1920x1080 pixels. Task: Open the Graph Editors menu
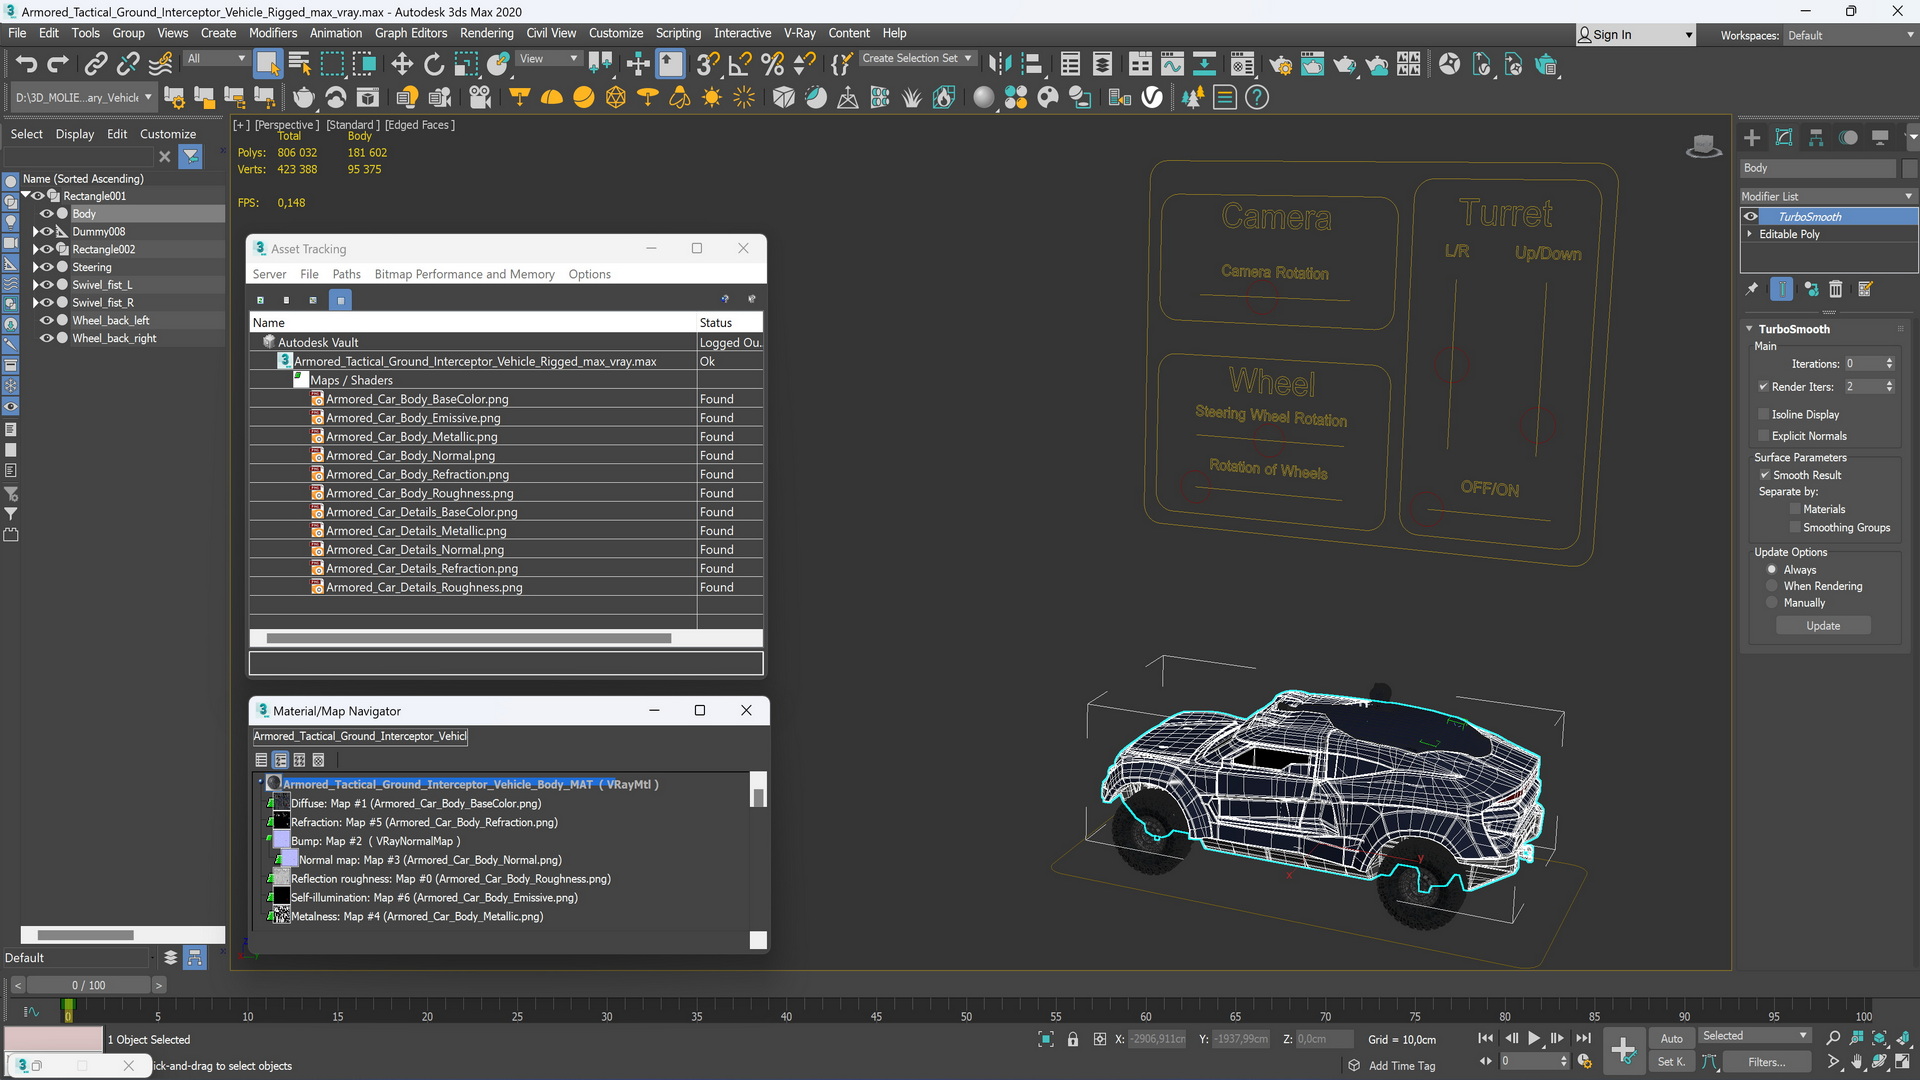pyautogui.click(x=410, y=33)
